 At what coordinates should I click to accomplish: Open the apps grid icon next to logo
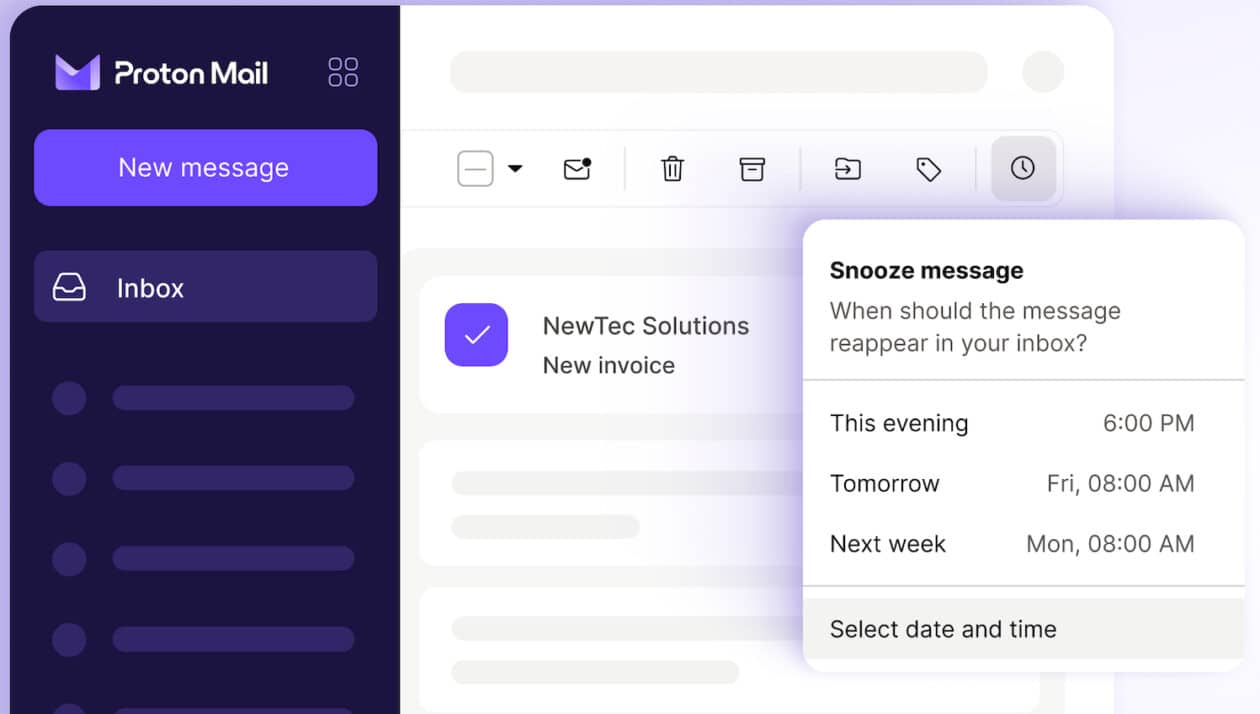342,71
